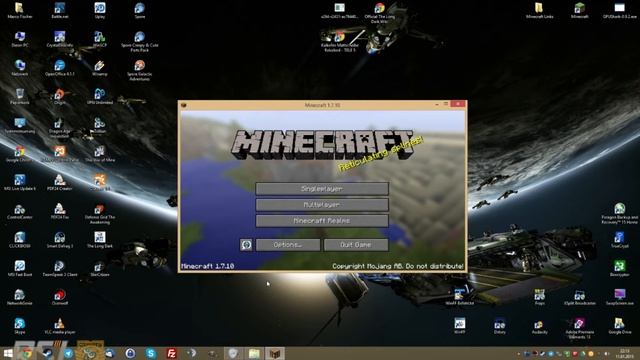The image size is (640, 360).
Task: Open the UPlay Unlimited shortcut icon
Action: click(100, 97)
